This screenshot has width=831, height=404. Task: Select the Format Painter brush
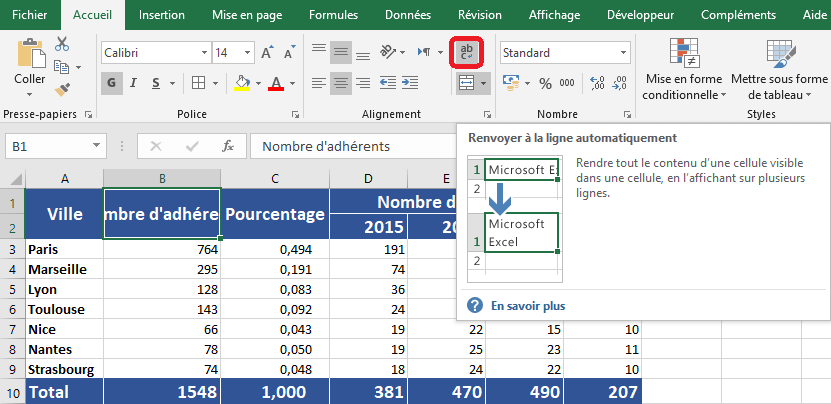tap(62, 90)
